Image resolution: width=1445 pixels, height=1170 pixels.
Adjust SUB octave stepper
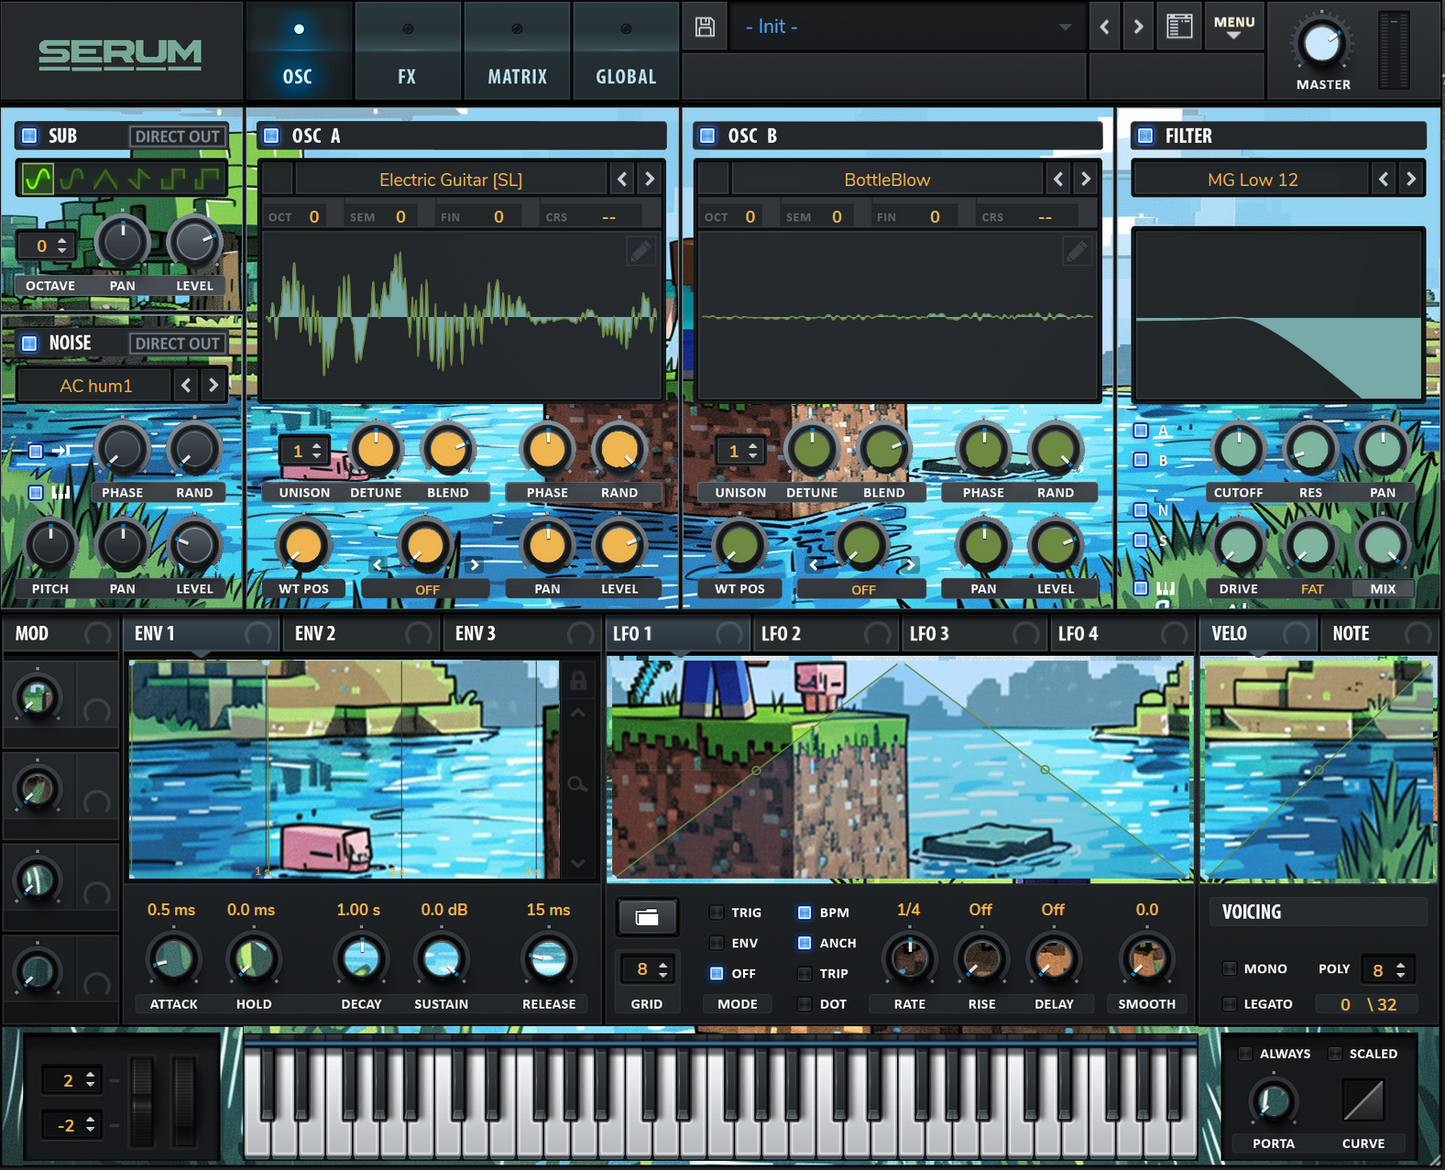46,245
